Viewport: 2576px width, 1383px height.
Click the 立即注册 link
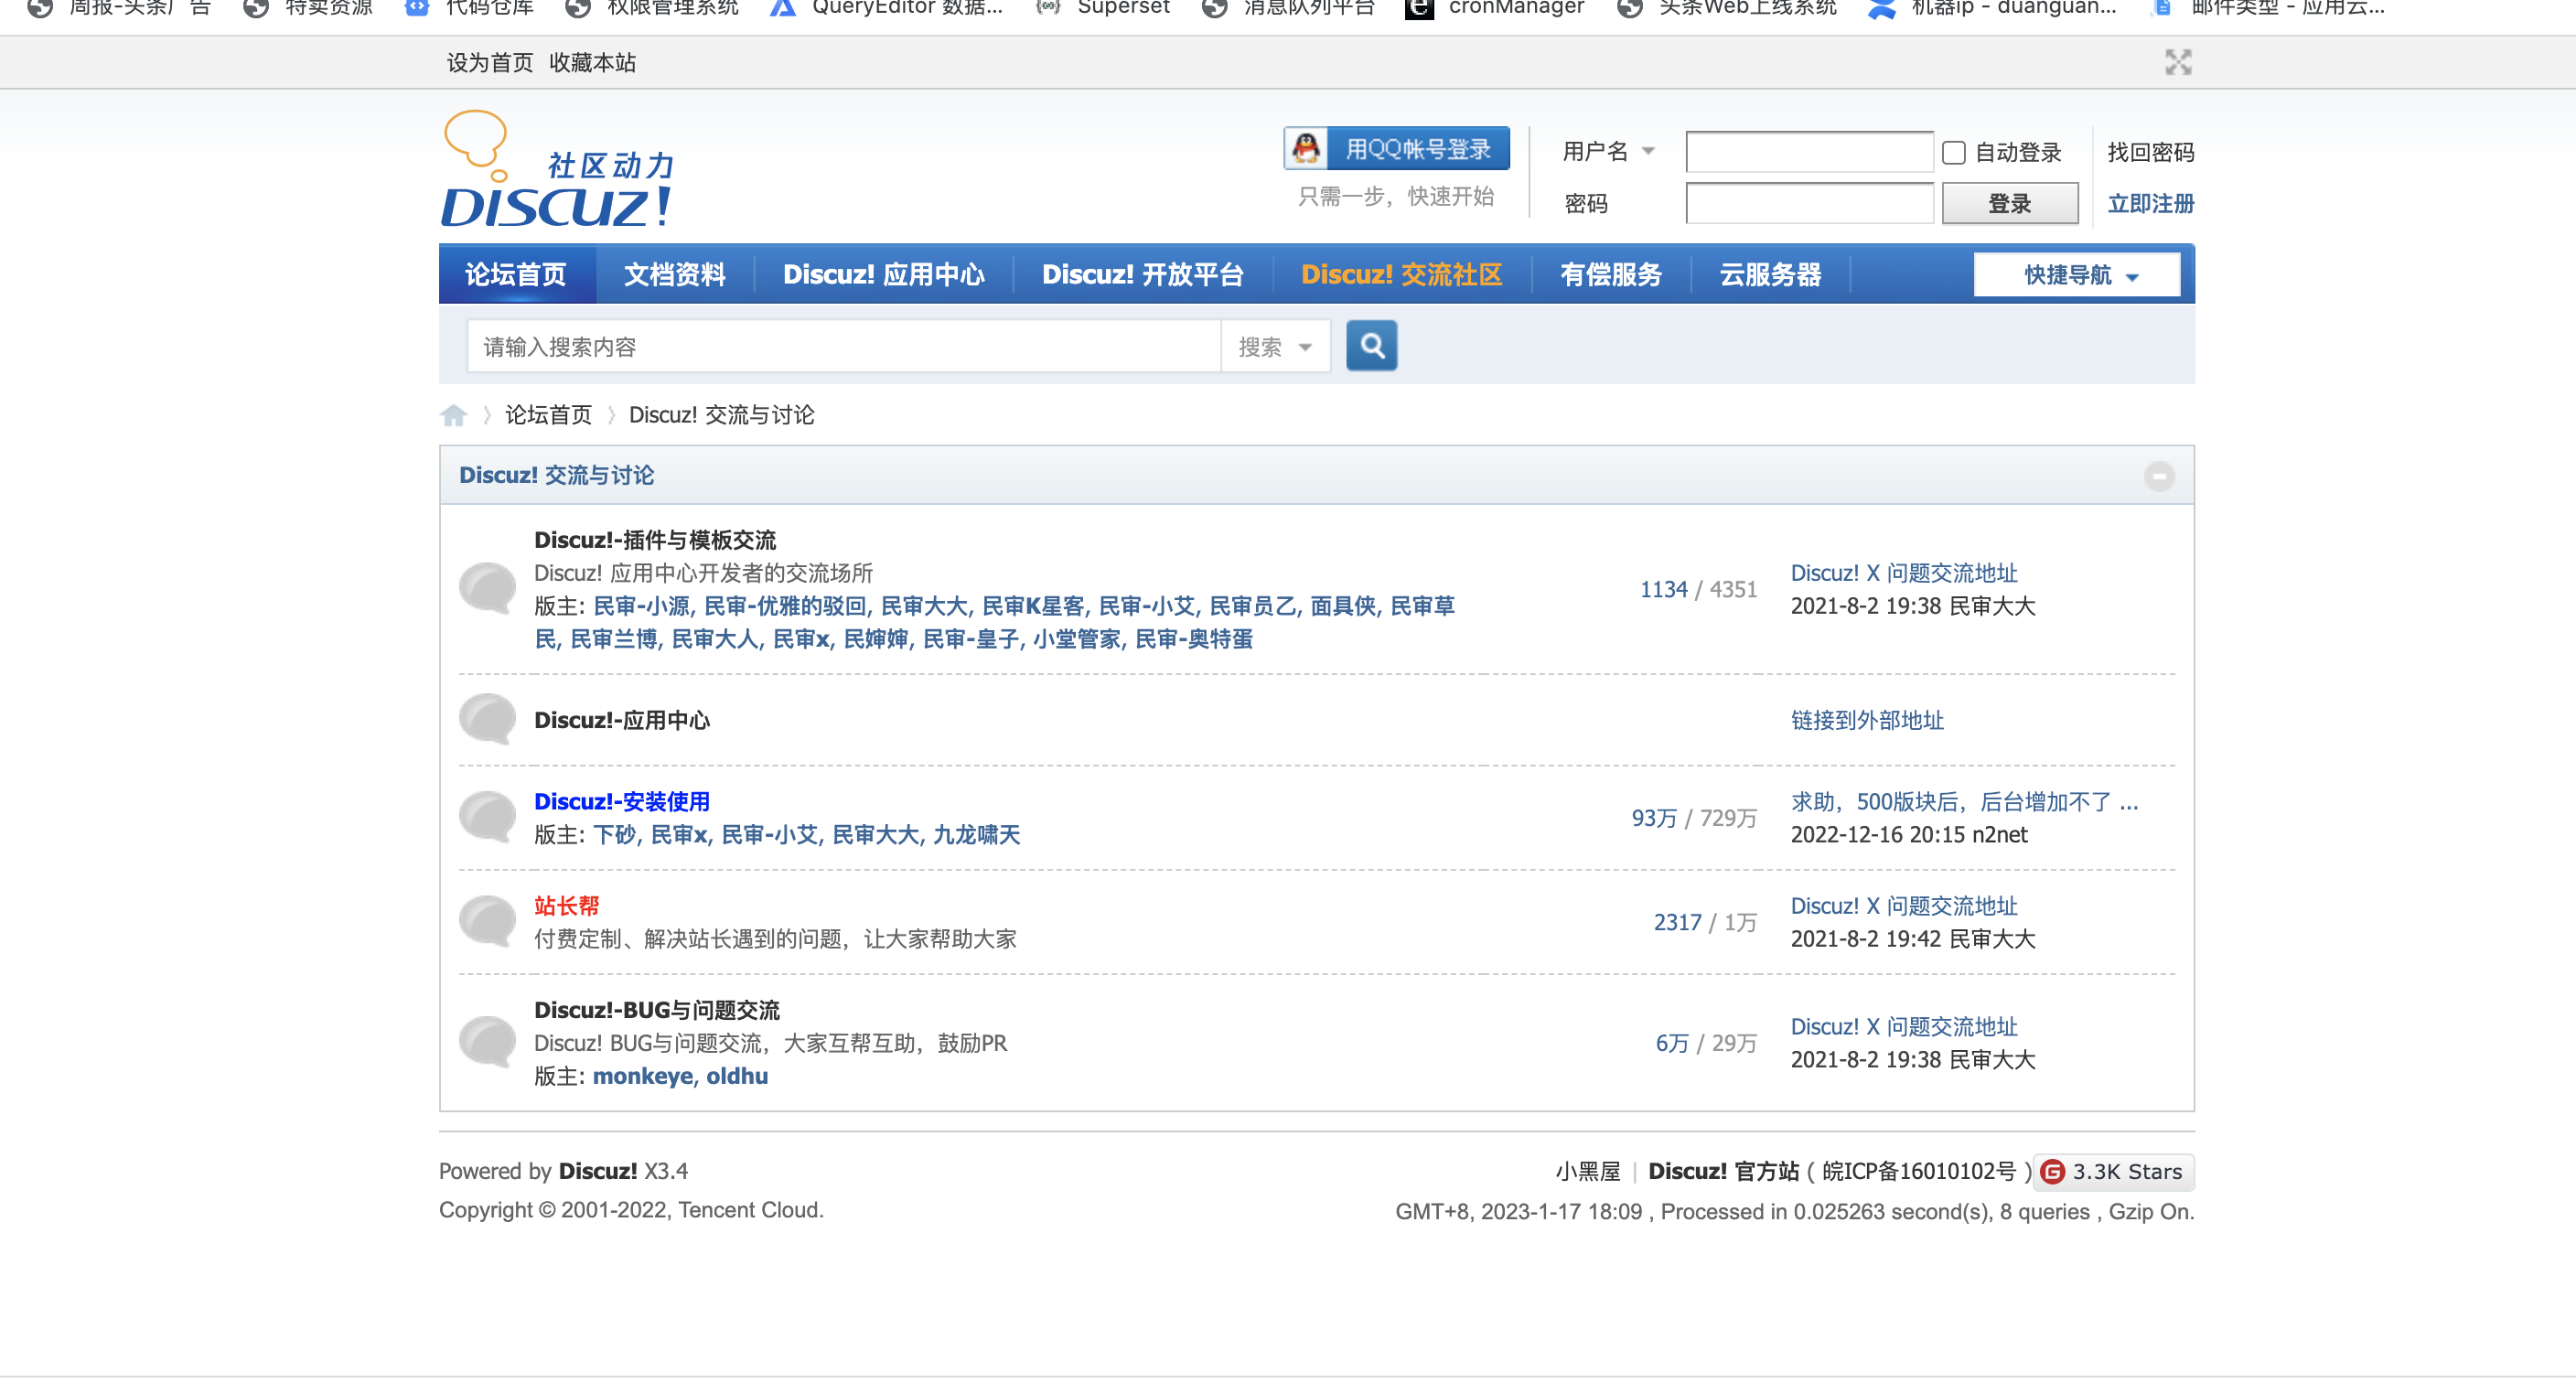2151,204
